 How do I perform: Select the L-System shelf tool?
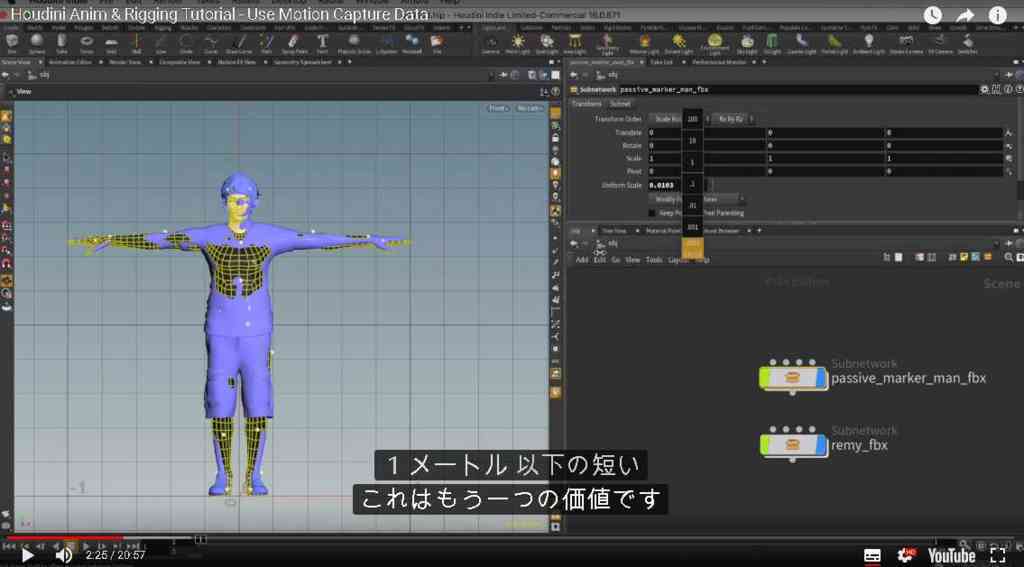tap(387, 44)
